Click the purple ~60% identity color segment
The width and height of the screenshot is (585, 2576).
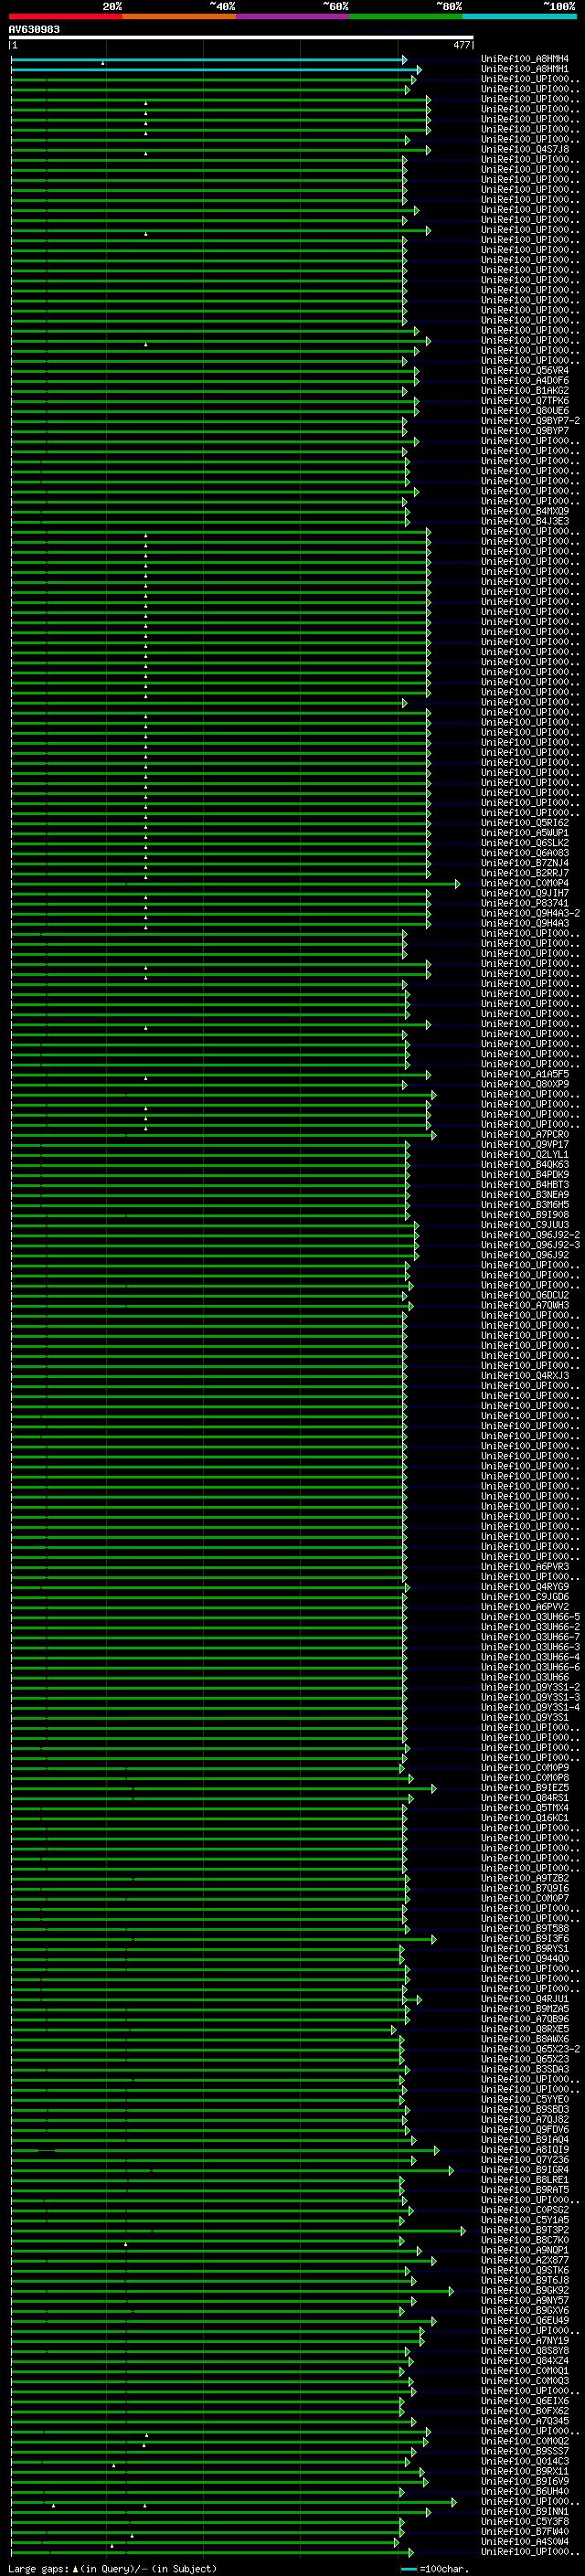click(x=293, y=16)
